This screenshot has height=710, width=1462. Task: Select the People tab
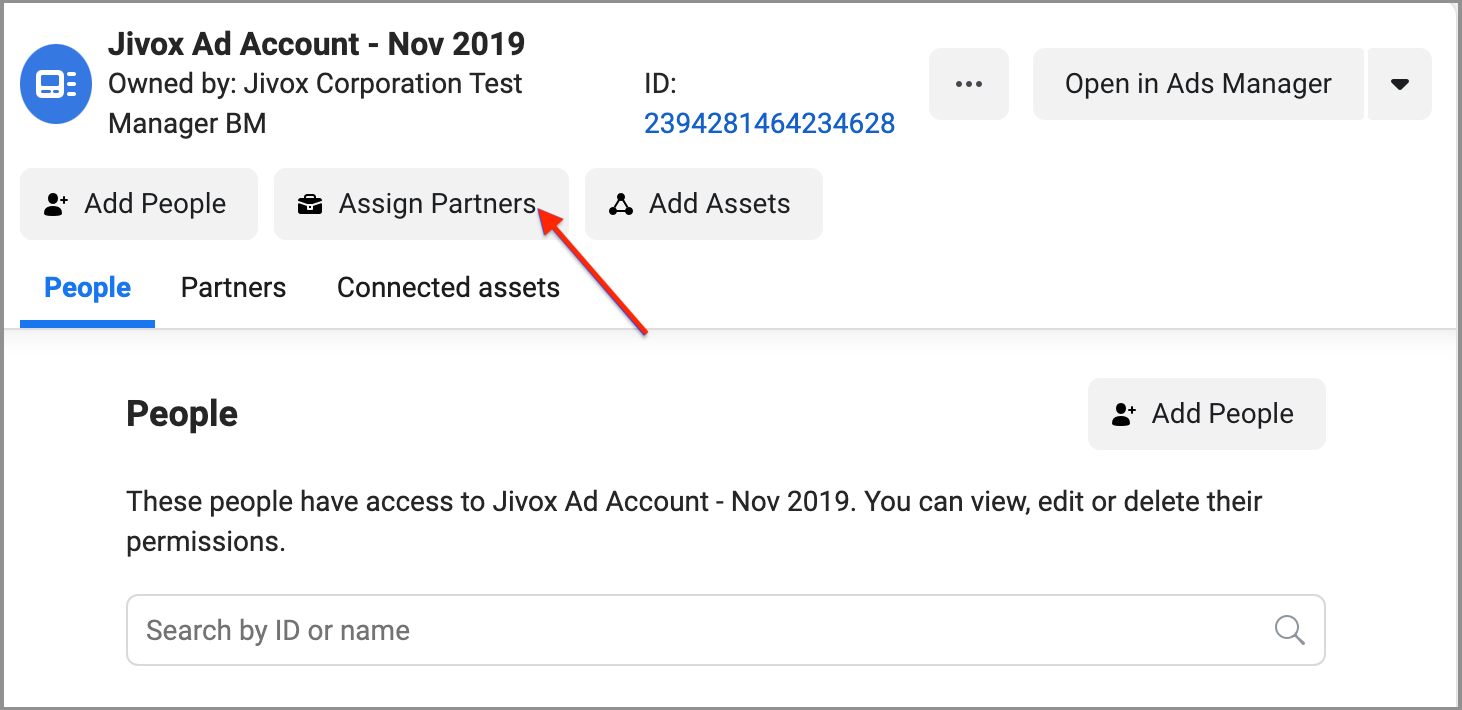tap(88, 288)
